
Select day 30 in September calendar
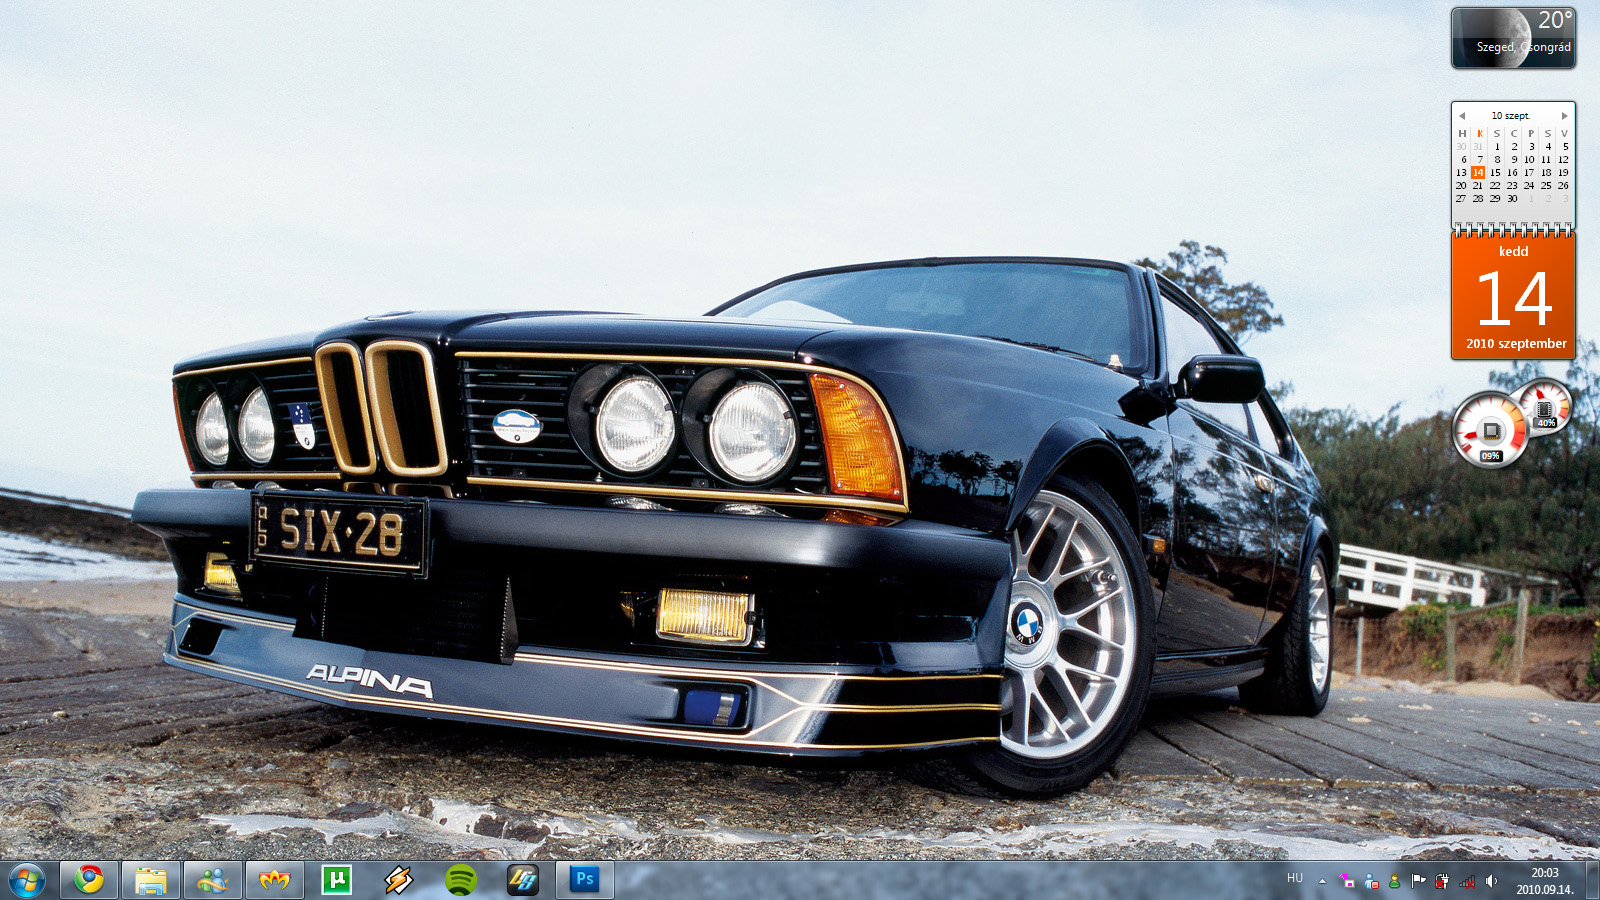point(1512,198)
